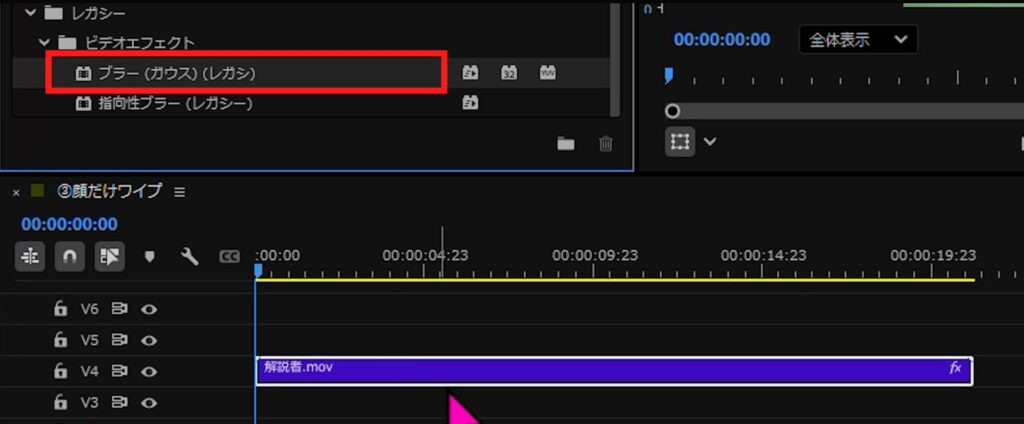
Task: Select the 解説者.mov clip on V4
Action: tap(600, 371)
